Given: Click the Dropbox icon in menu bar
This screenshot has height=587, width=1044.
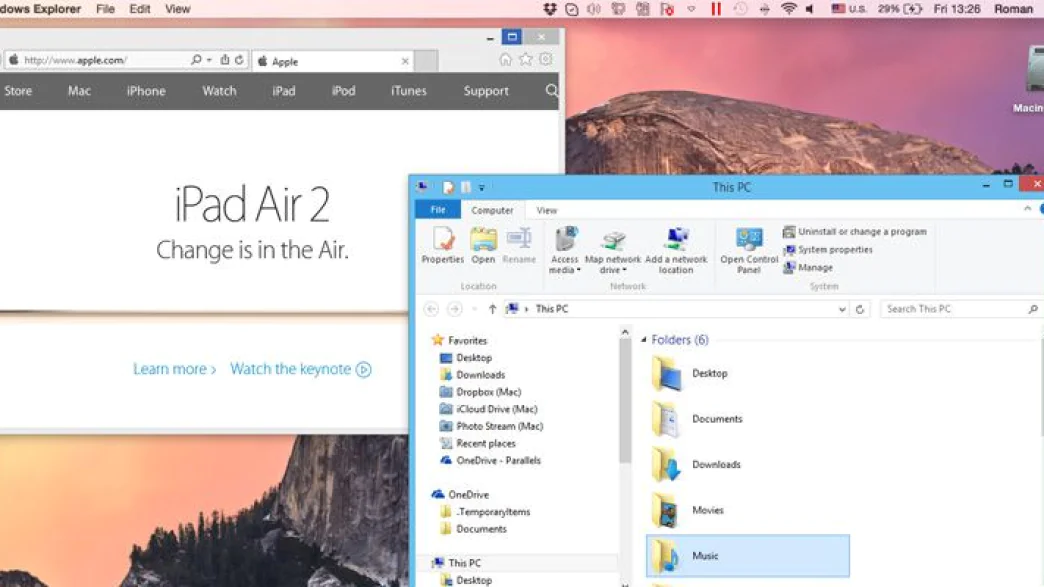Looking at the screenshot, I should (x=550, y=9).
